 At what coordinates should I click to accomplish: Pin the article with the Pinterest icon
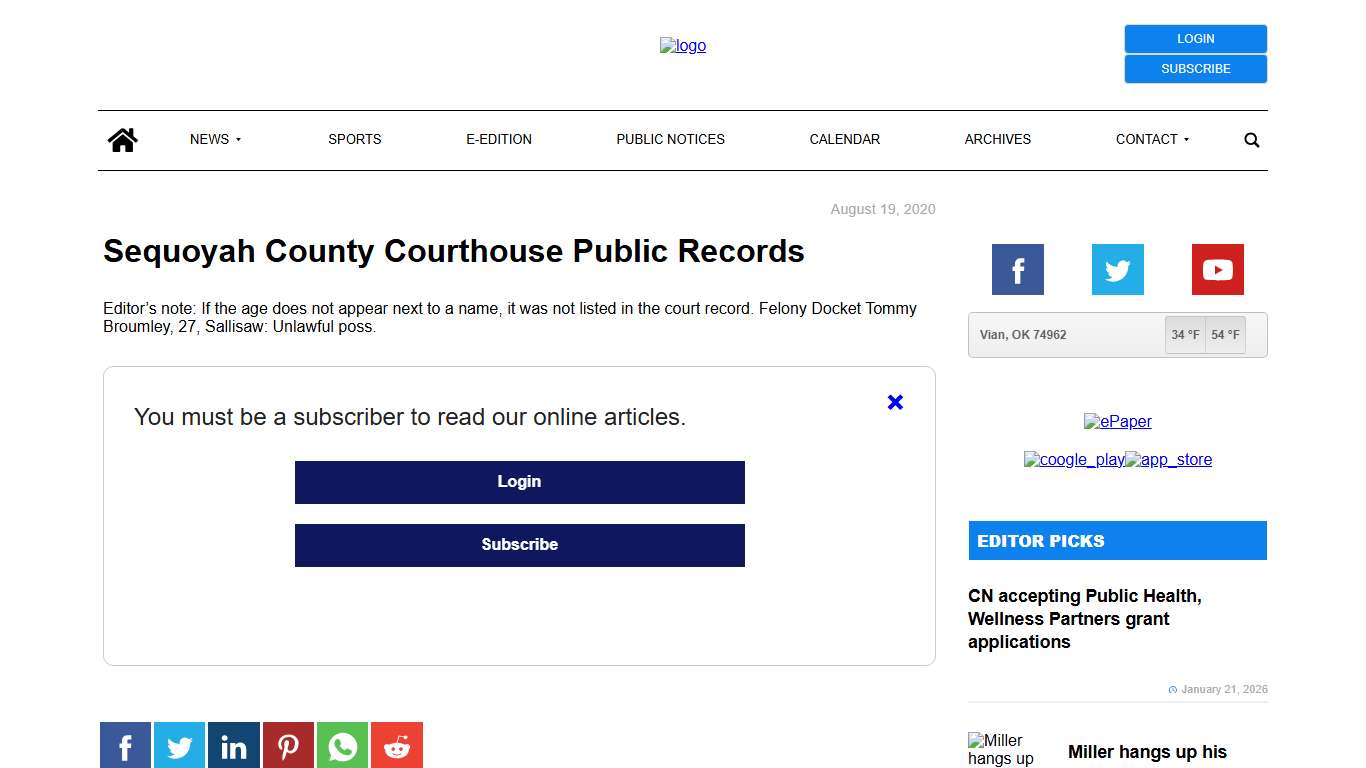288,745
